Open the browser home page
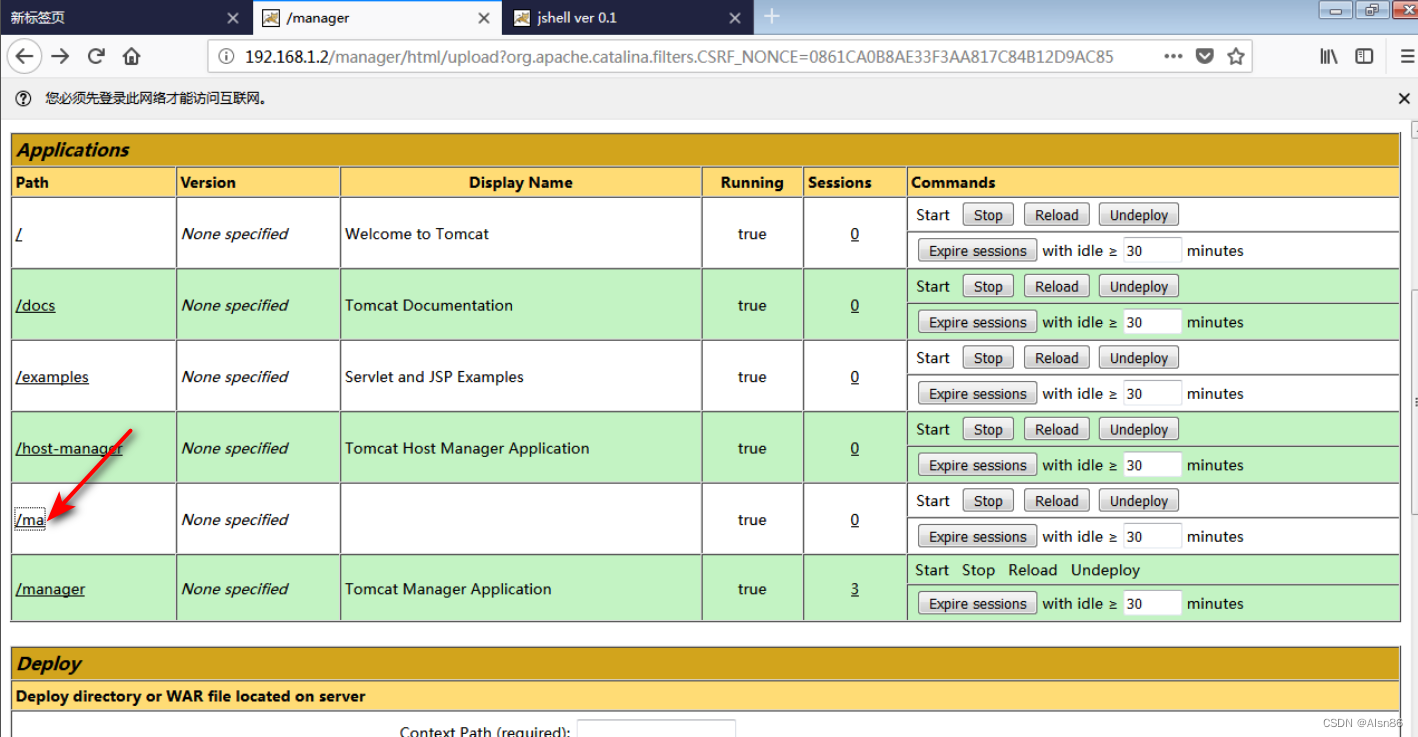The width and height of the screenshot is (1418, 737). 131,56
